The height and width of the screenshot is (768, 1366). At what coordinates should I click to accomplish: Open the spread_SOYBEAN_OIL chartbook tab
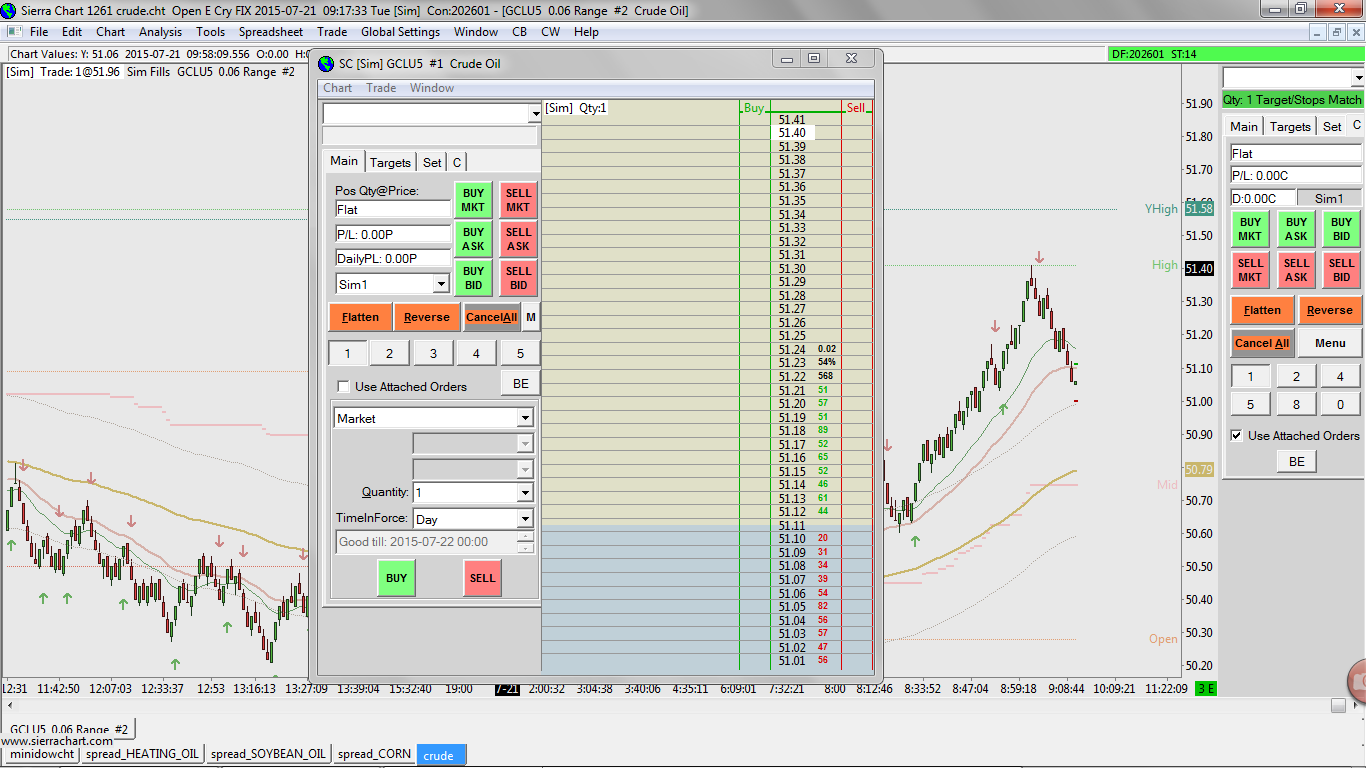(269, 754)
